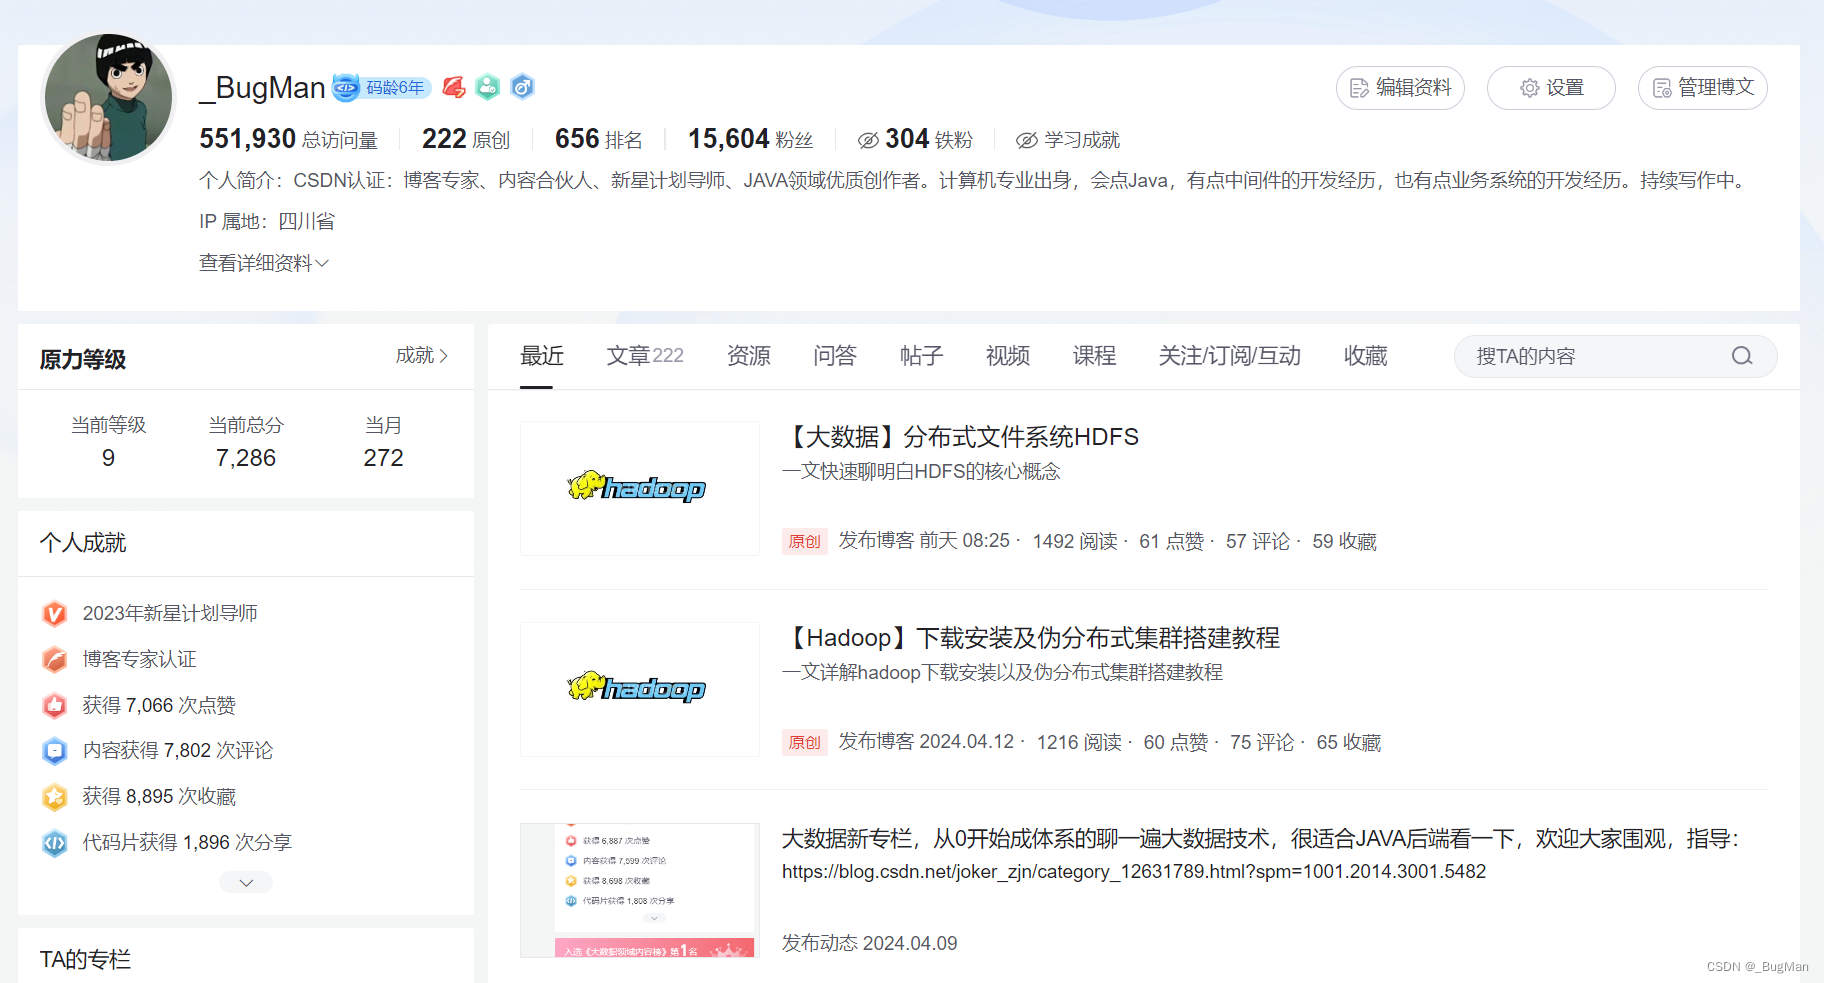Image resolution: width=1824 pixels, height=983 pixels.
Task: Open 设置 button
Action: (1551, 88)
